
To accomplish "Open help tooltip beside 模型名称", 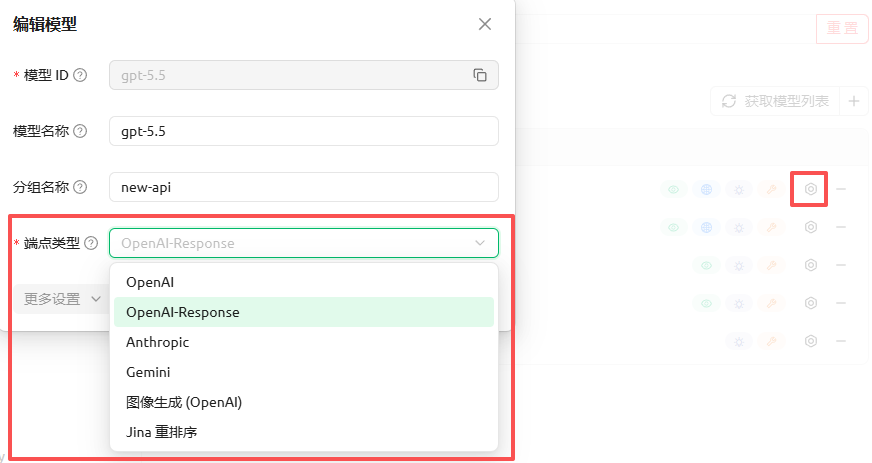I will point(80,131).
